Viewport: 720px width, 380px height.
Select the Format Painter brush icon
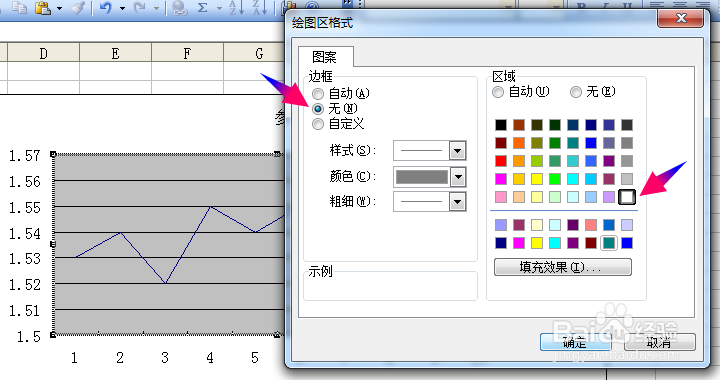point(78,7)
